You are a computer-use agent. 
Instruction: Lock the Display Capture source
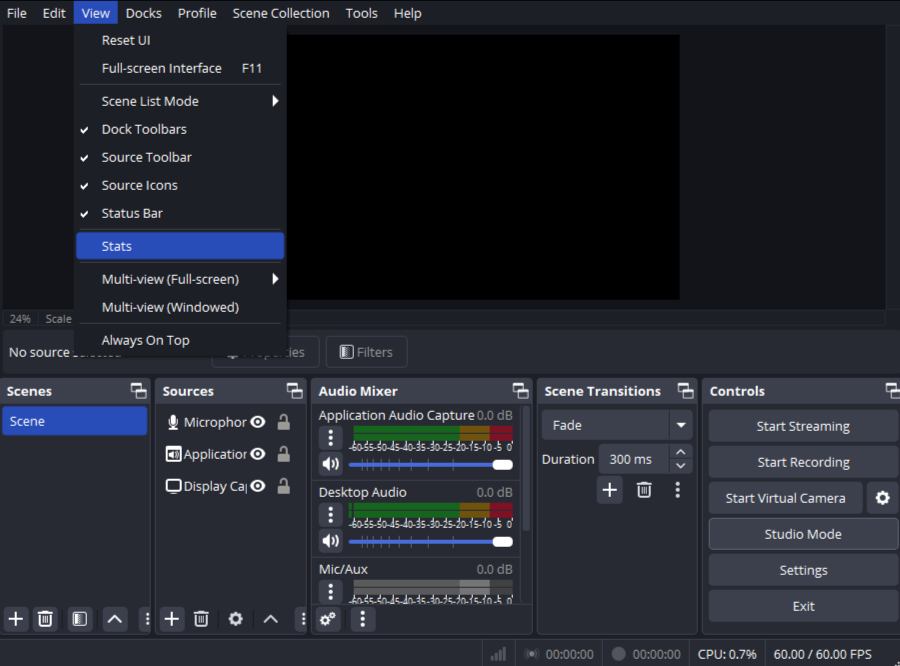(284, 486)
